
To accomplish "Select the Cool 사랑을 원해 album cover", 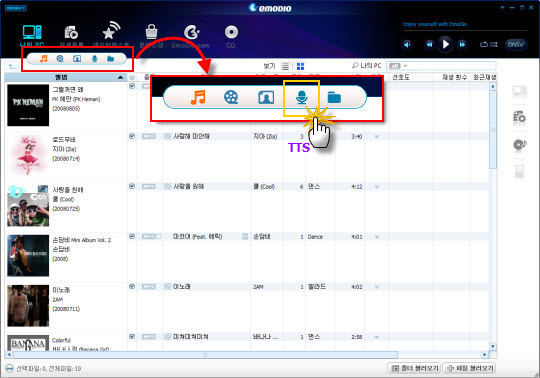I will [28, 206].
